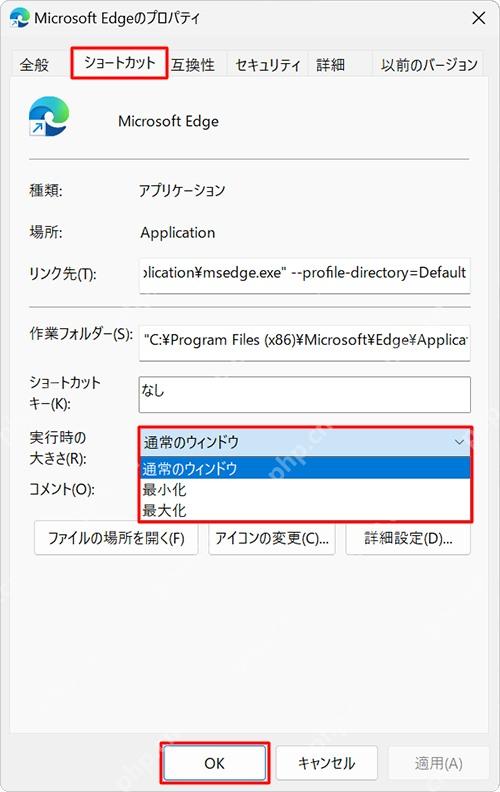This screenshot has width=500, height=792.
Task: Click the キャンセル button
Action: tap(327, 763)
